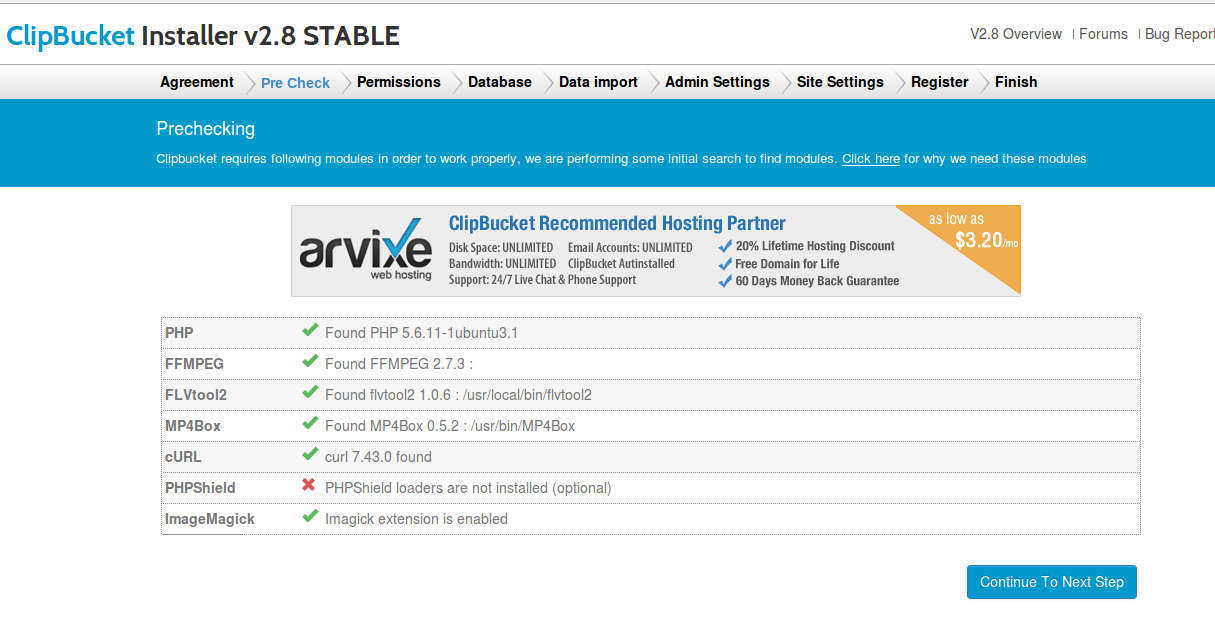Open the Admin Settings step
Image resolution: width=1215 pixels, height=629 pixels.
click(x=717, y=82)
